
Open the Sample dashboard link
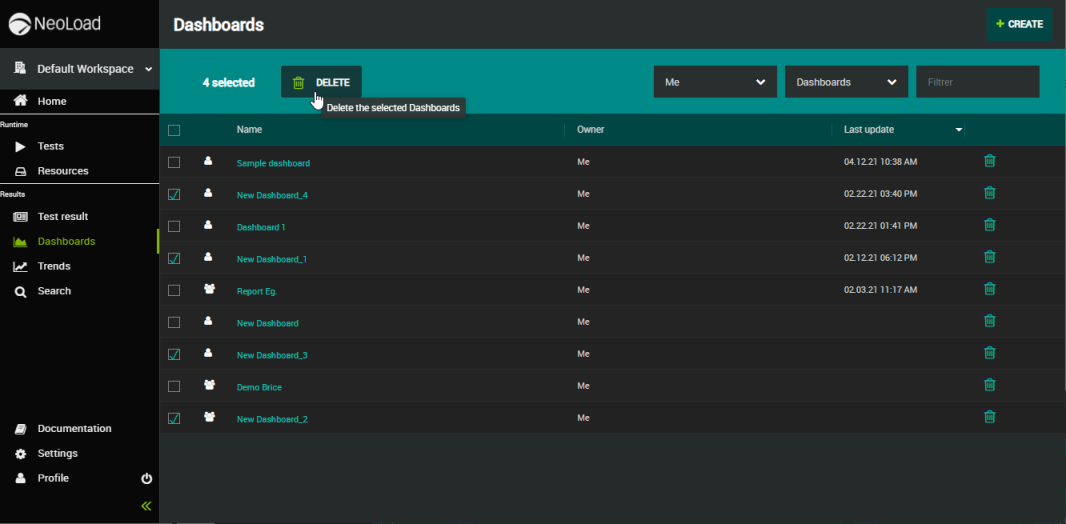coord(273,163)
